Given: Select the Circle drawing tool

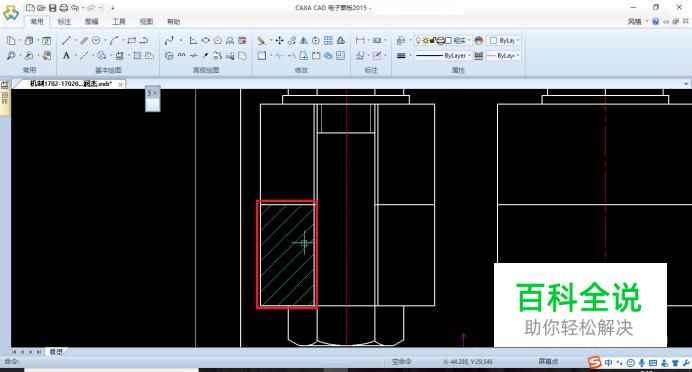Looking at the screenshot, I should coord(96,41).
